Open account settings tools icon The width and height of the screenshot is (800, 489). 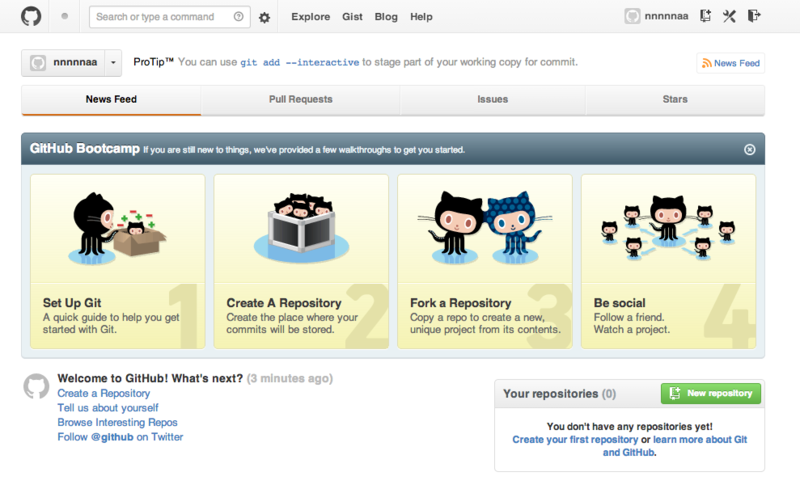coord(729,16)
